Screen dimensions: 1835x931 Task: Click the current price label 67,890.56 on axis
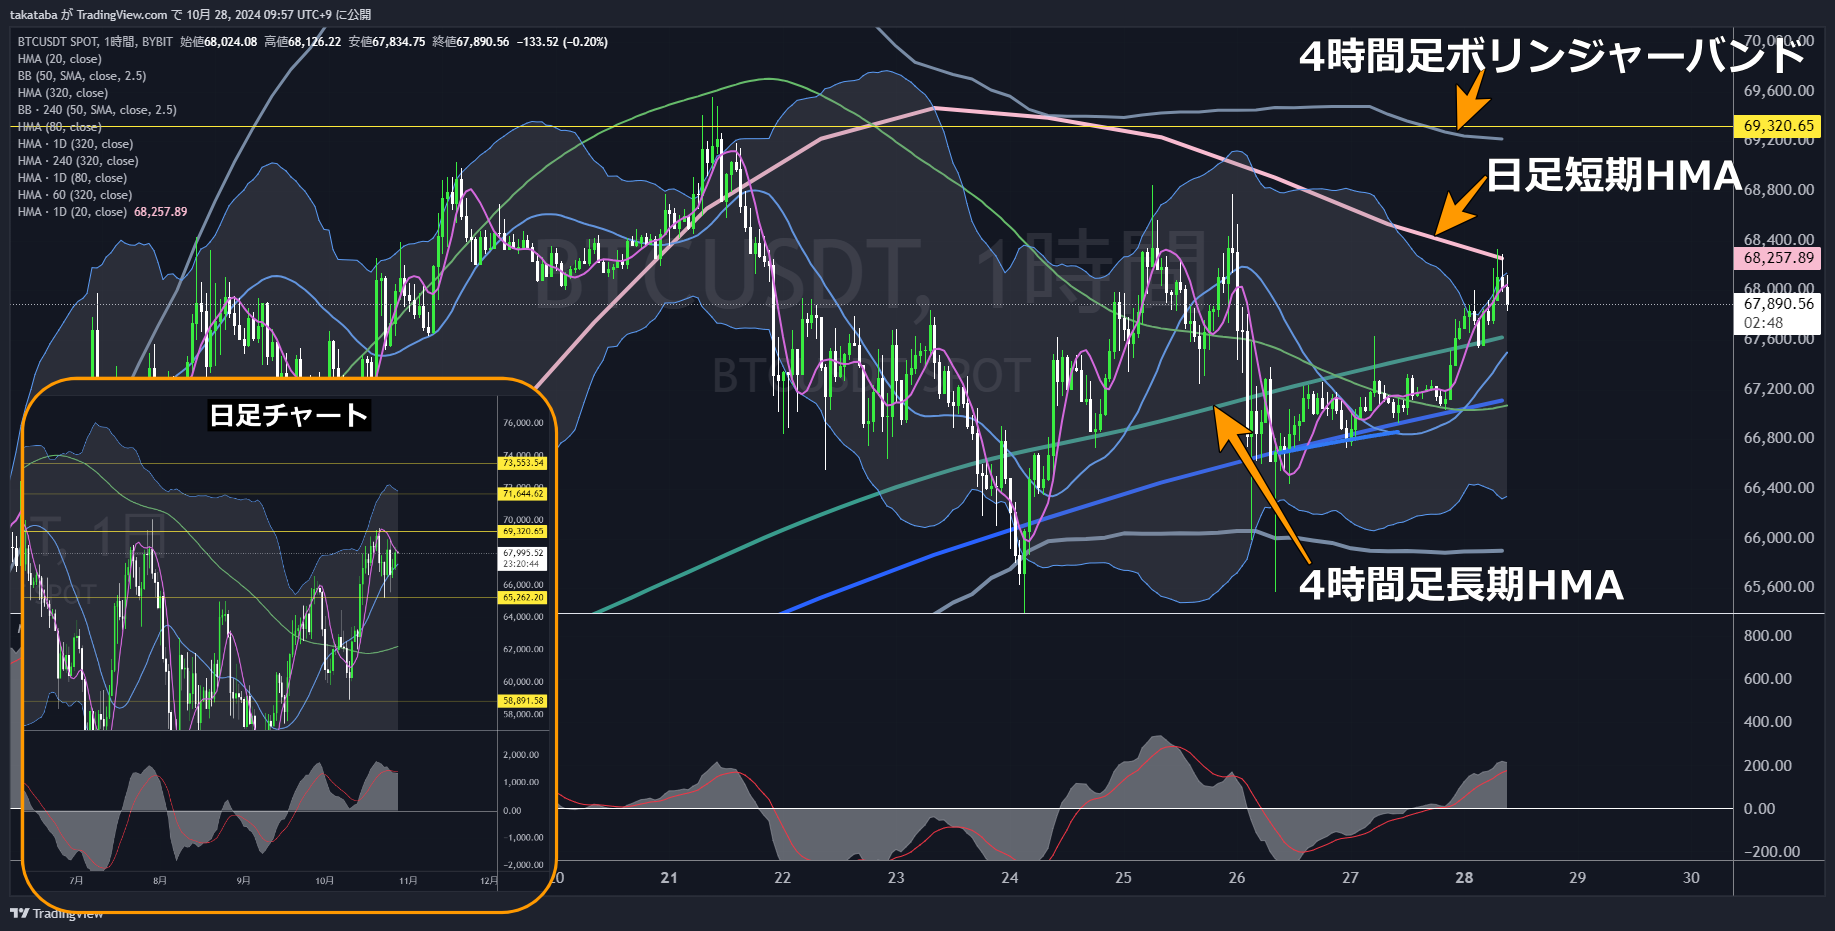click(1778, 304)
